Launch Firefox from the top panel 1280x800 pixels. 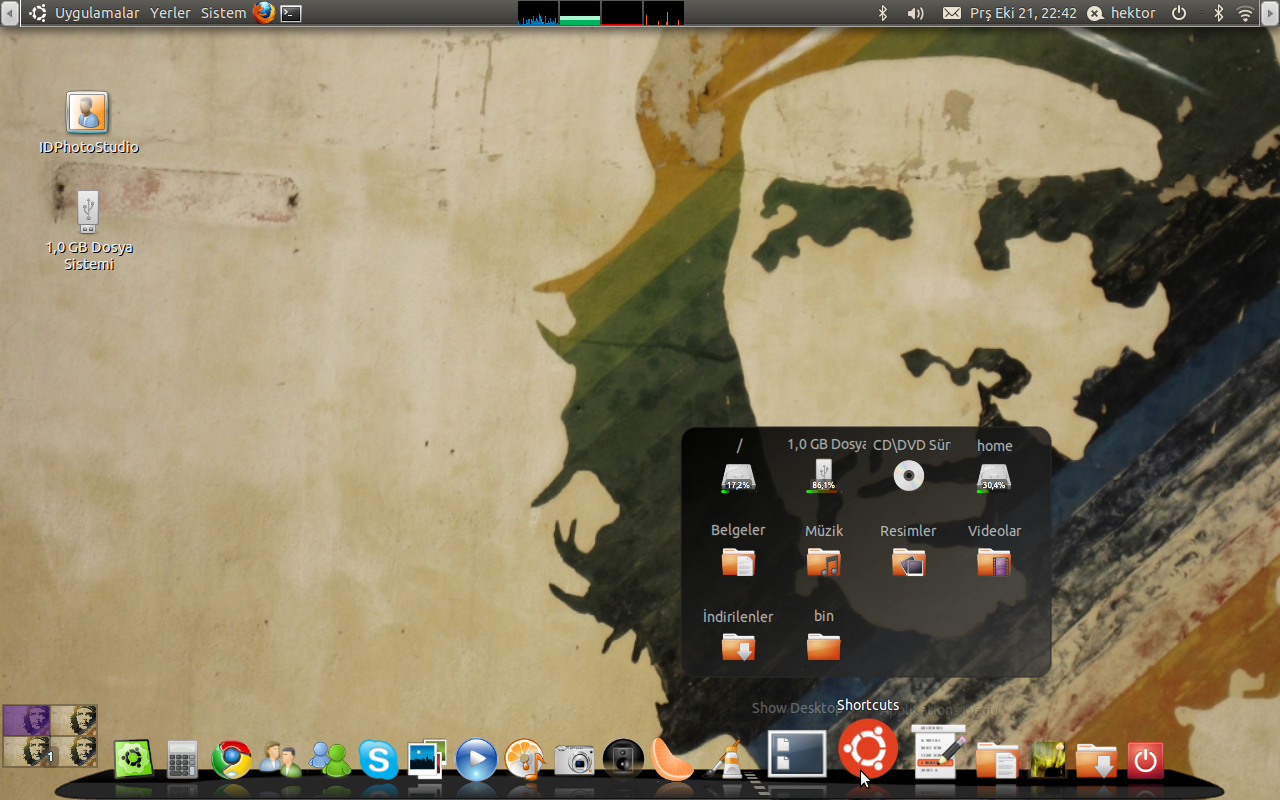264,13
